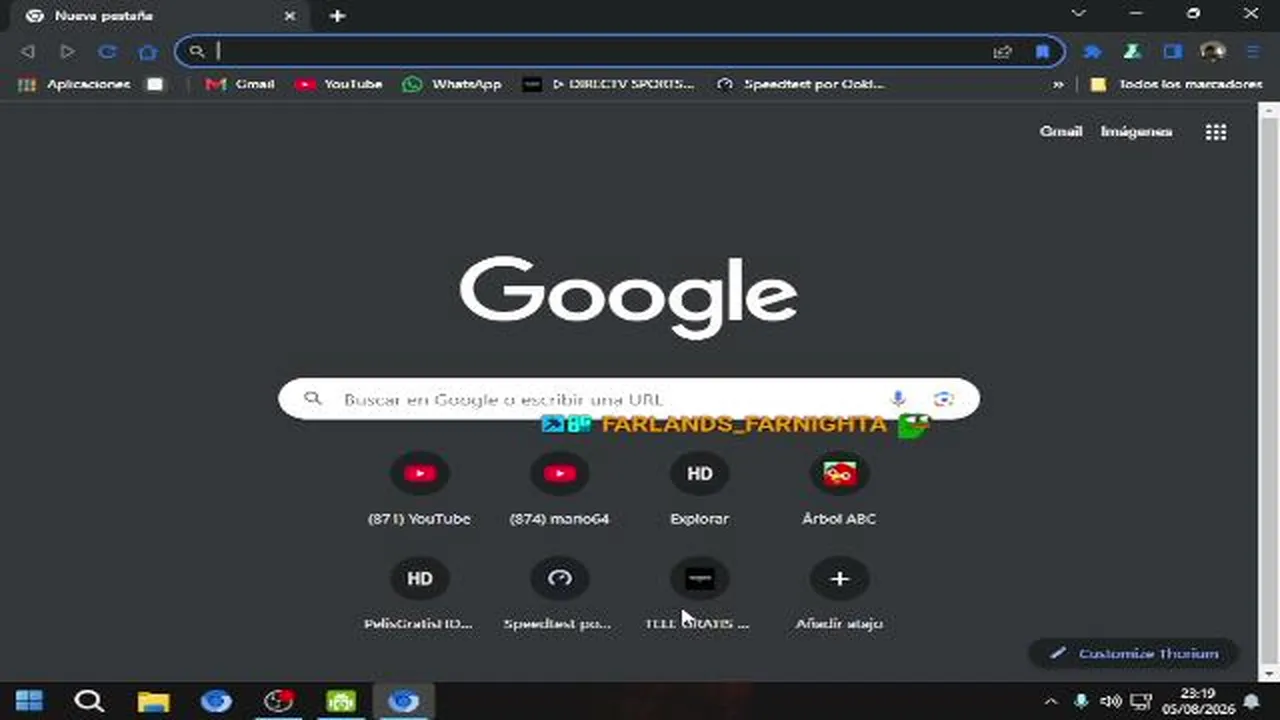
Task: Open the Árbol ABC shortcut
Action: (839, 488)
